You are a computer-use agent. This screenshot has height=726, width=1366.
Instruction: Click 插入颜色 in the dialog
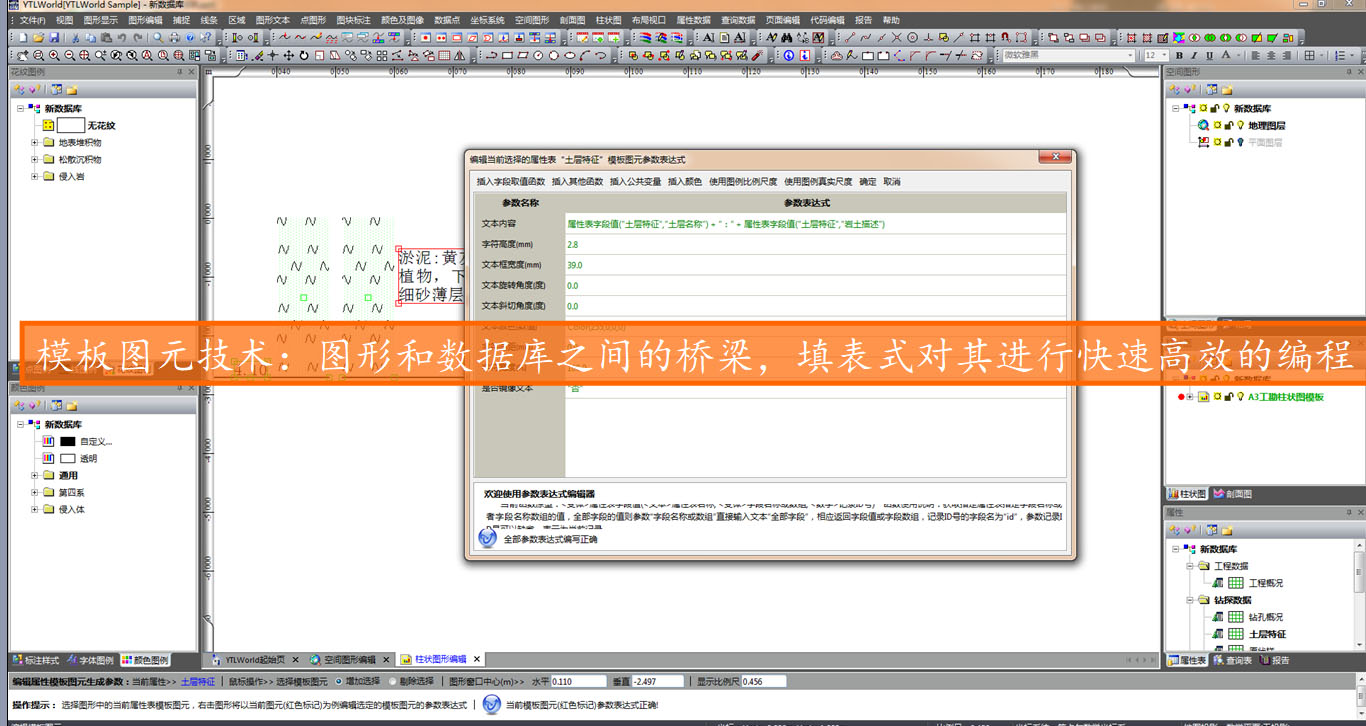685,182
